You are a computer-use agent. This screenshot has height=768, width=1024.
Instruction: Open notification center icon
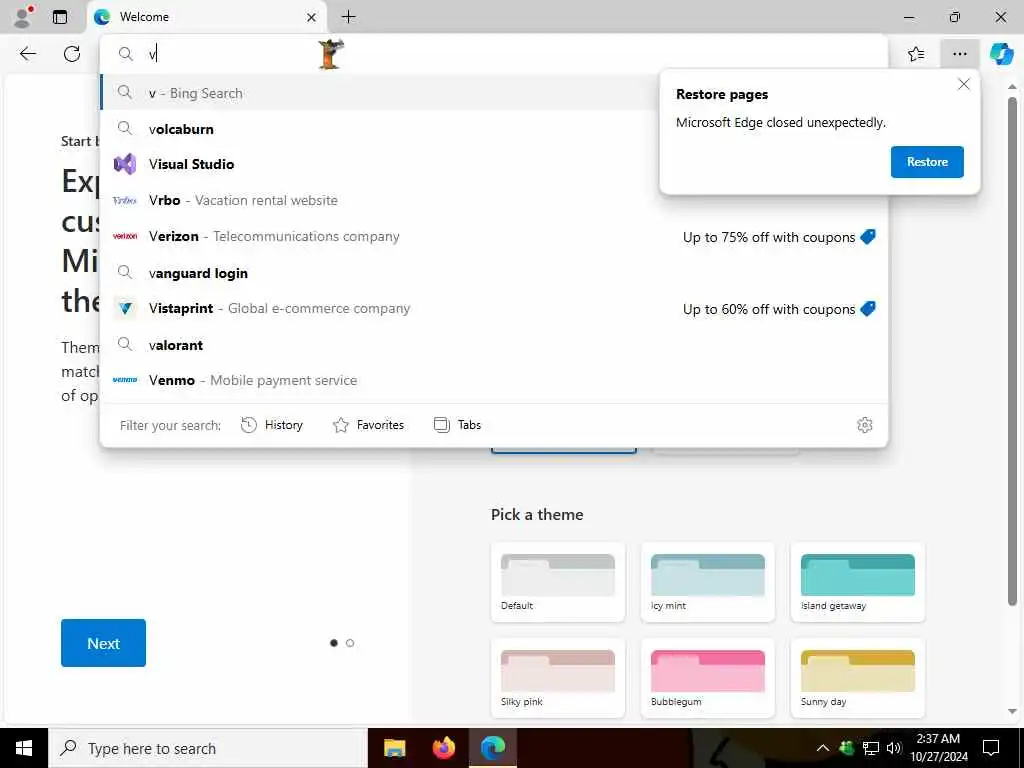point(991,748)
